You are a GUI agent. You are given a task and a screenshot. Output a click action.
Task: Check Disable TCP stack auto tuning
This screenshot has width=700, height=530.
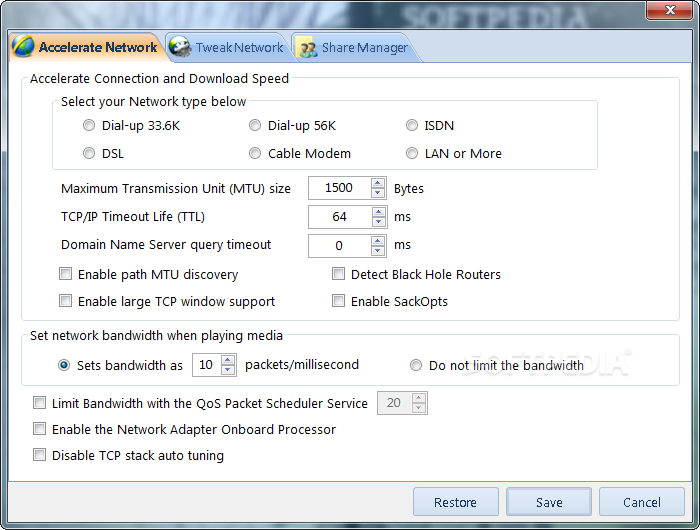tap(39, 455)
